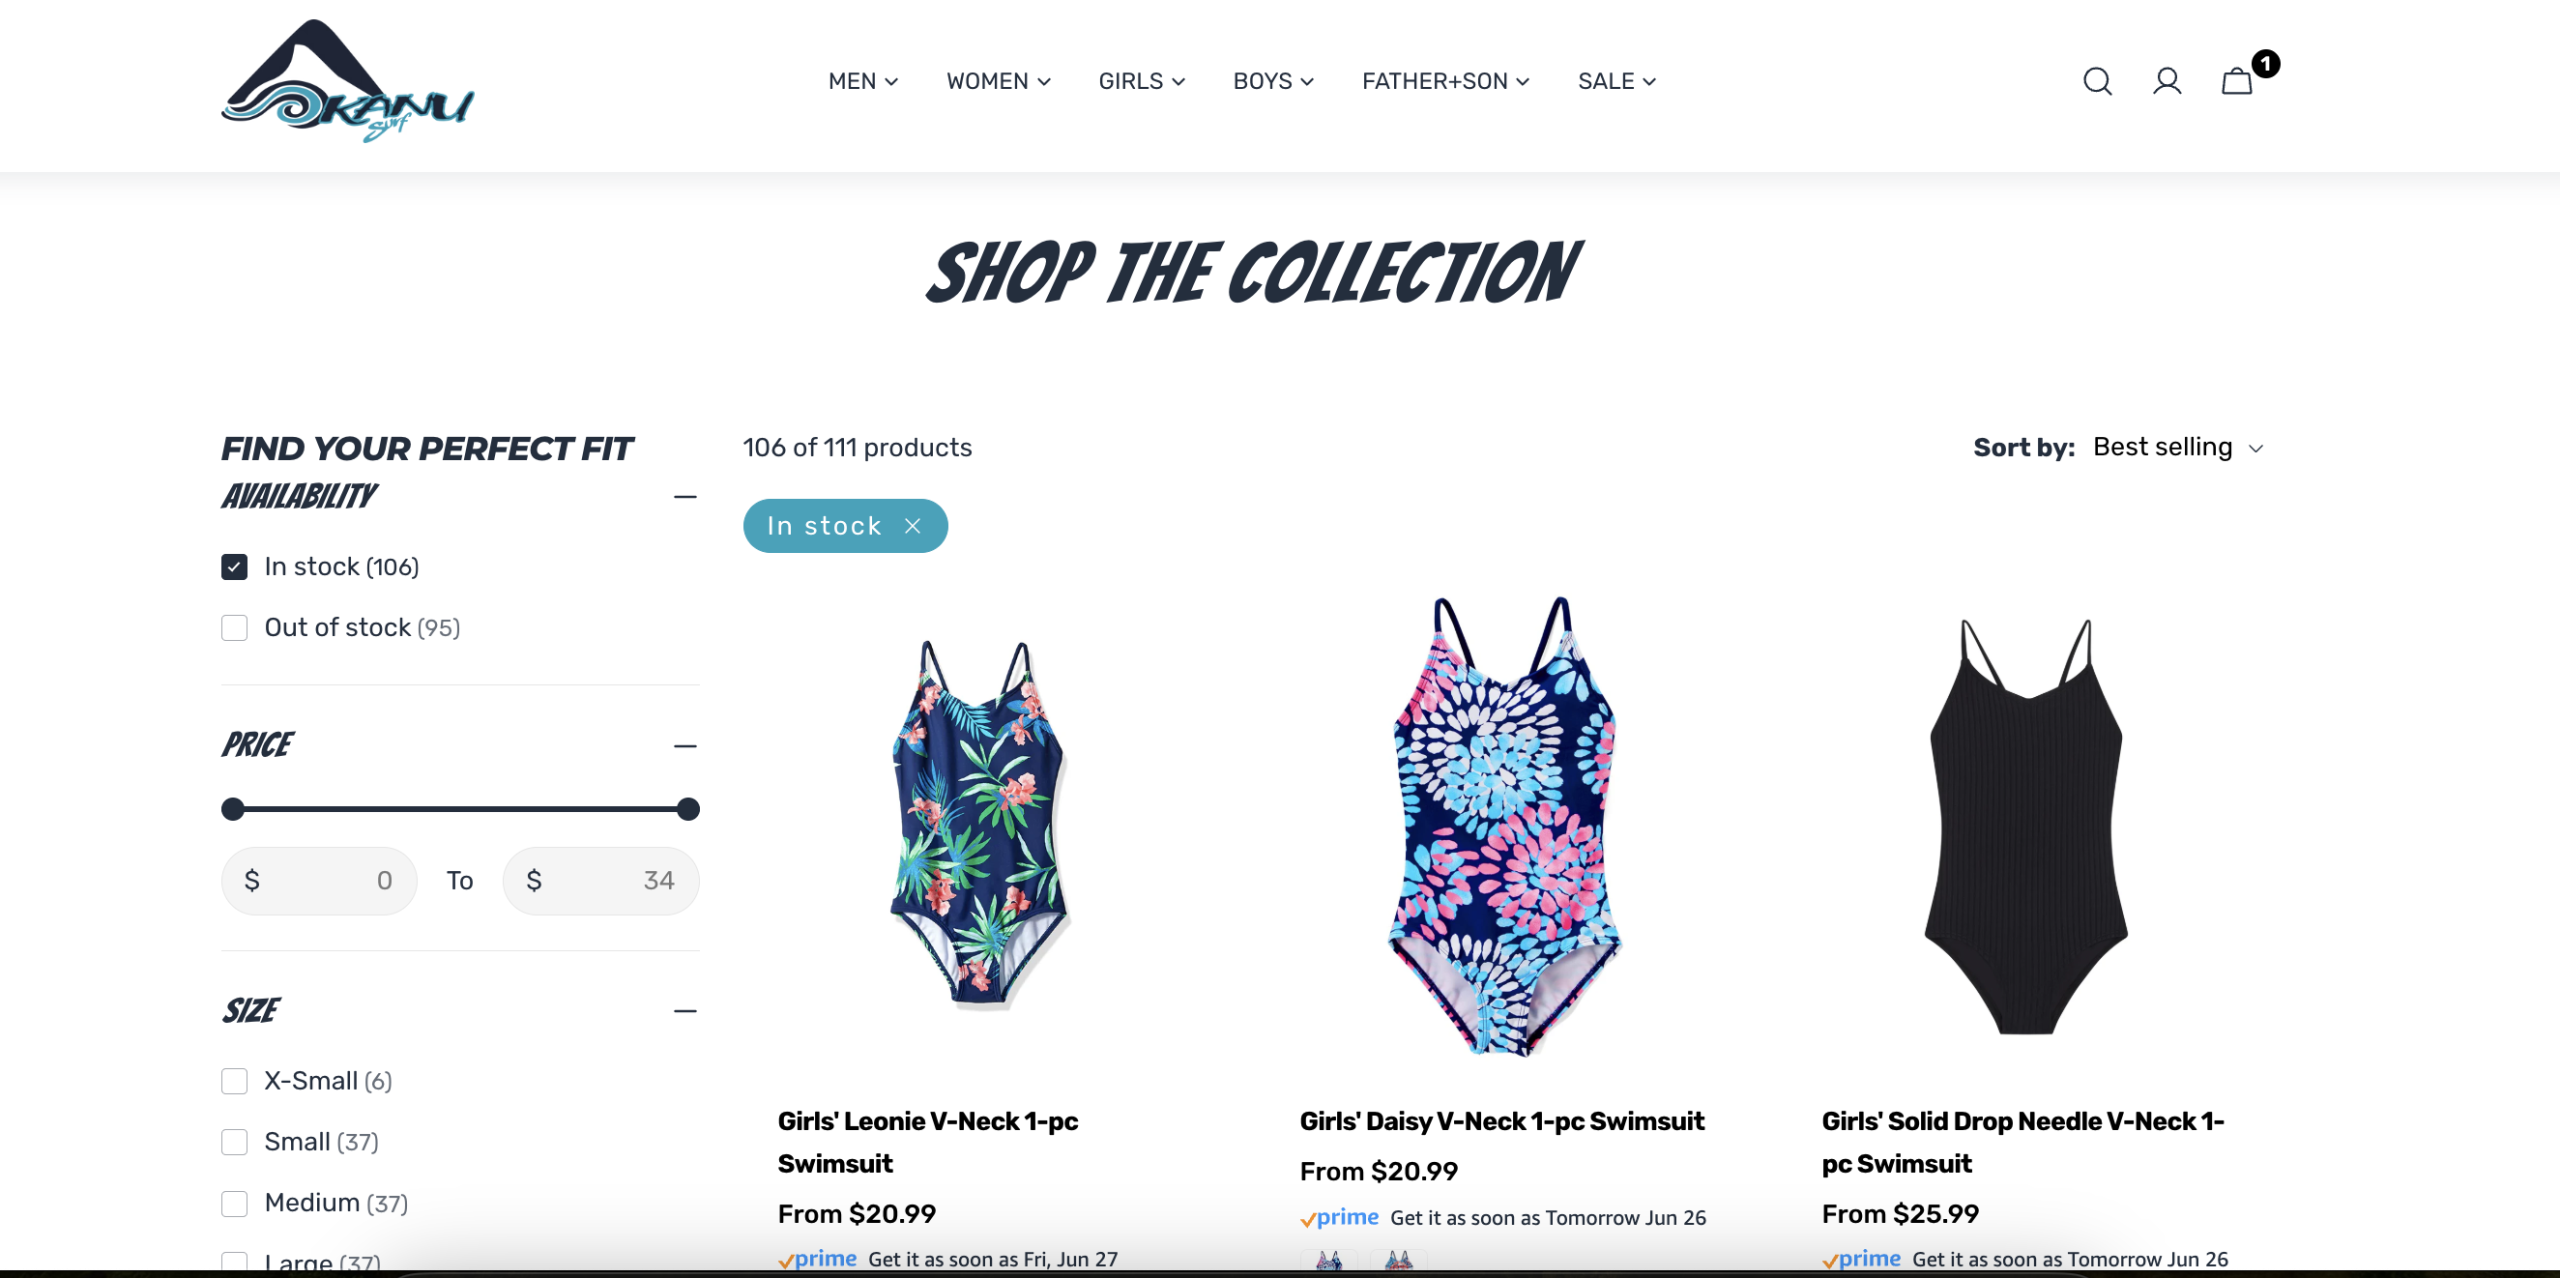
Task: Collapse the Availability filter section
Action: click(x=685, y=497)
